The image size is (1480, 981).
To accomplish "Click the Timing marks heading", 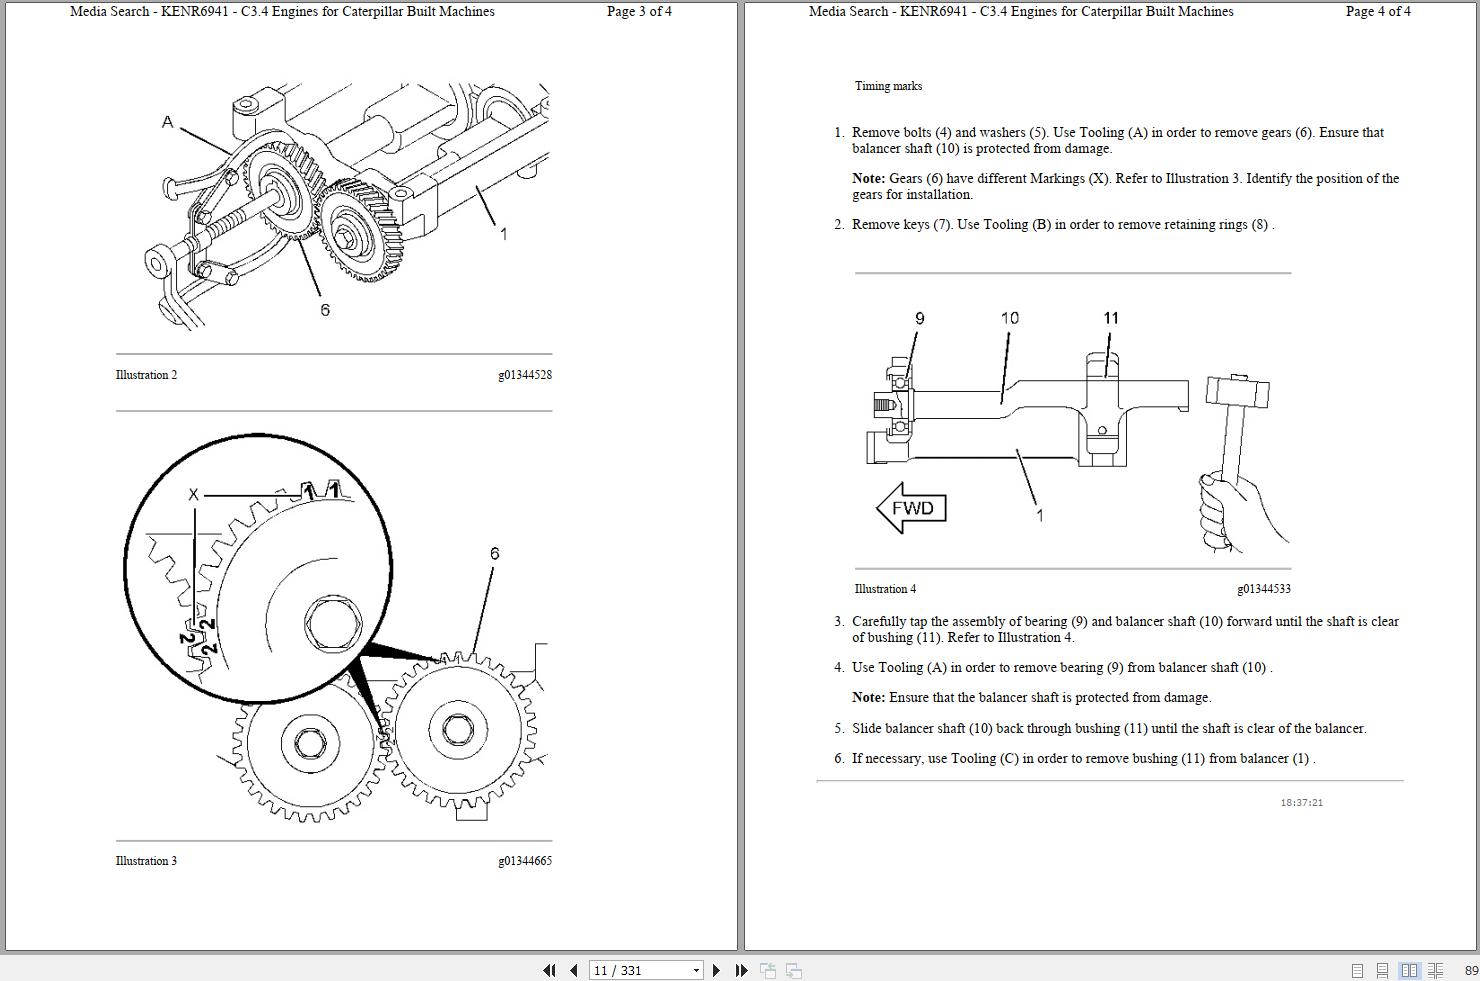I will [x=888, y=86].
